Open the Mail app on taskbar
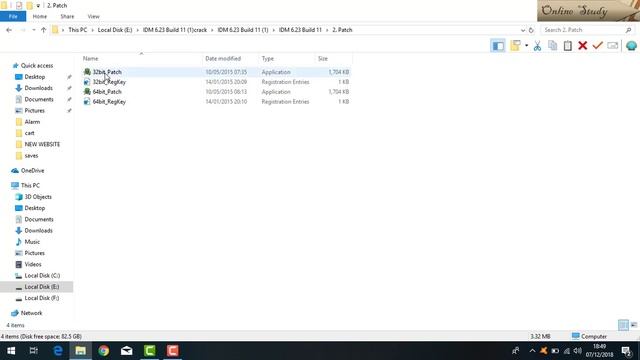The image size is (640, 360). 127,351
